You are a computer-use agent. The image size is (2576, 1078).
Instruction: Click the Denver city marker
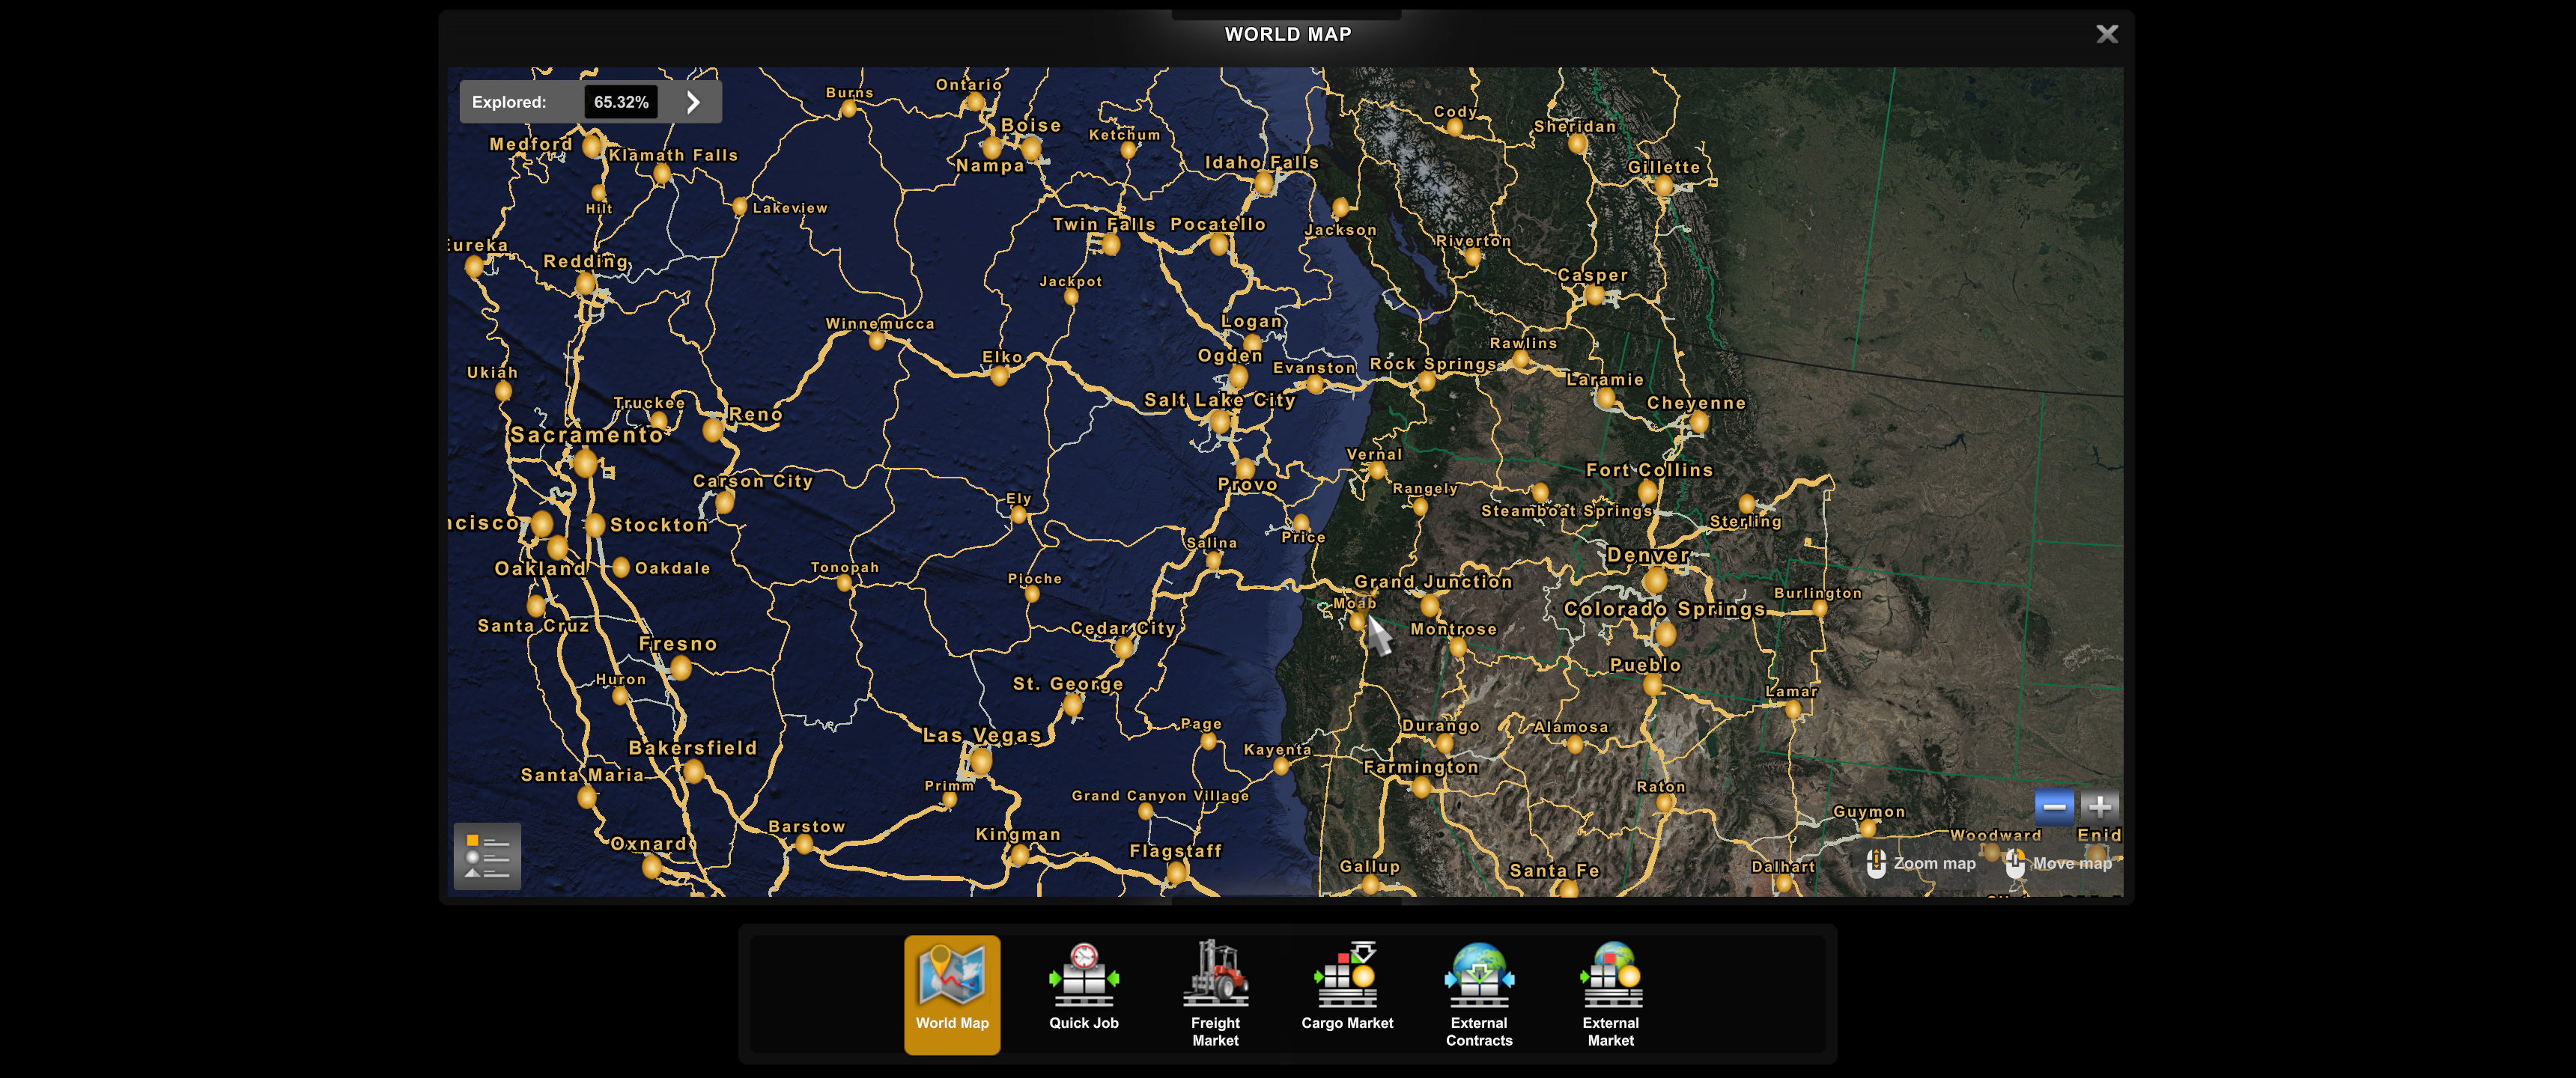coord(1655,580)
